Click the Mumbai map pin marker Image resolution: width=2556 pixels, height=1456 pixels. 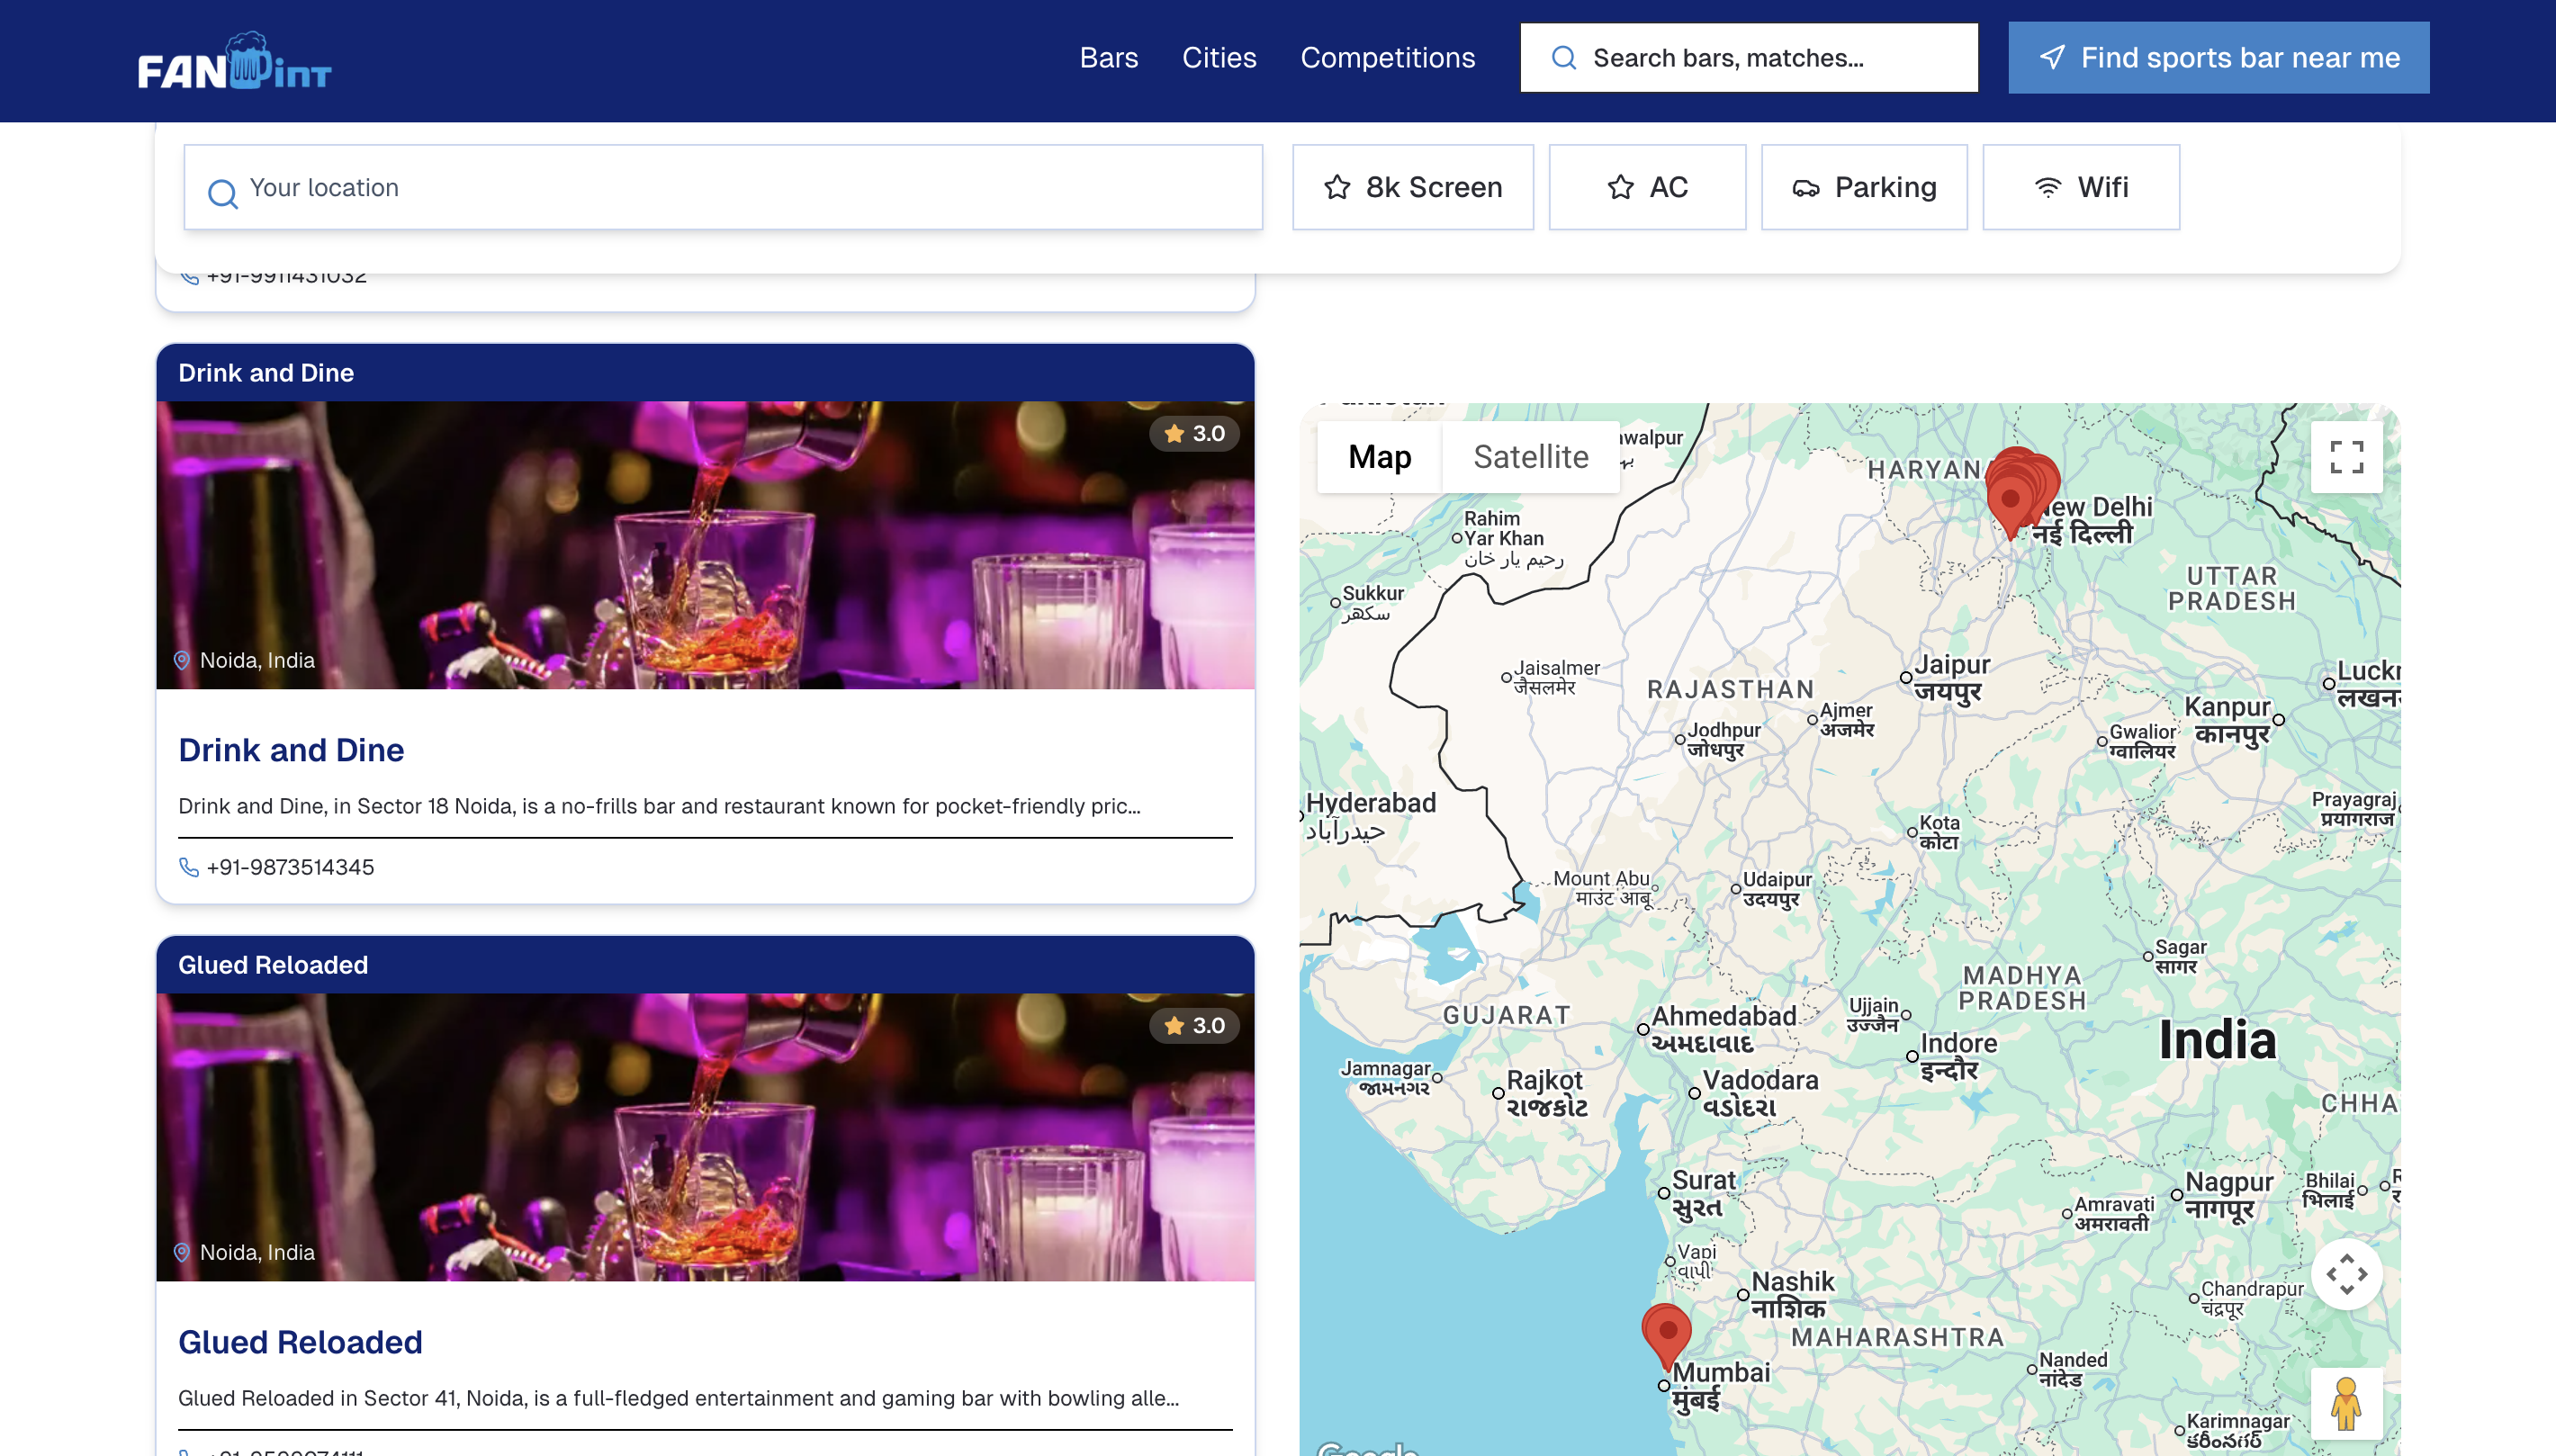coord(1666,1333)
